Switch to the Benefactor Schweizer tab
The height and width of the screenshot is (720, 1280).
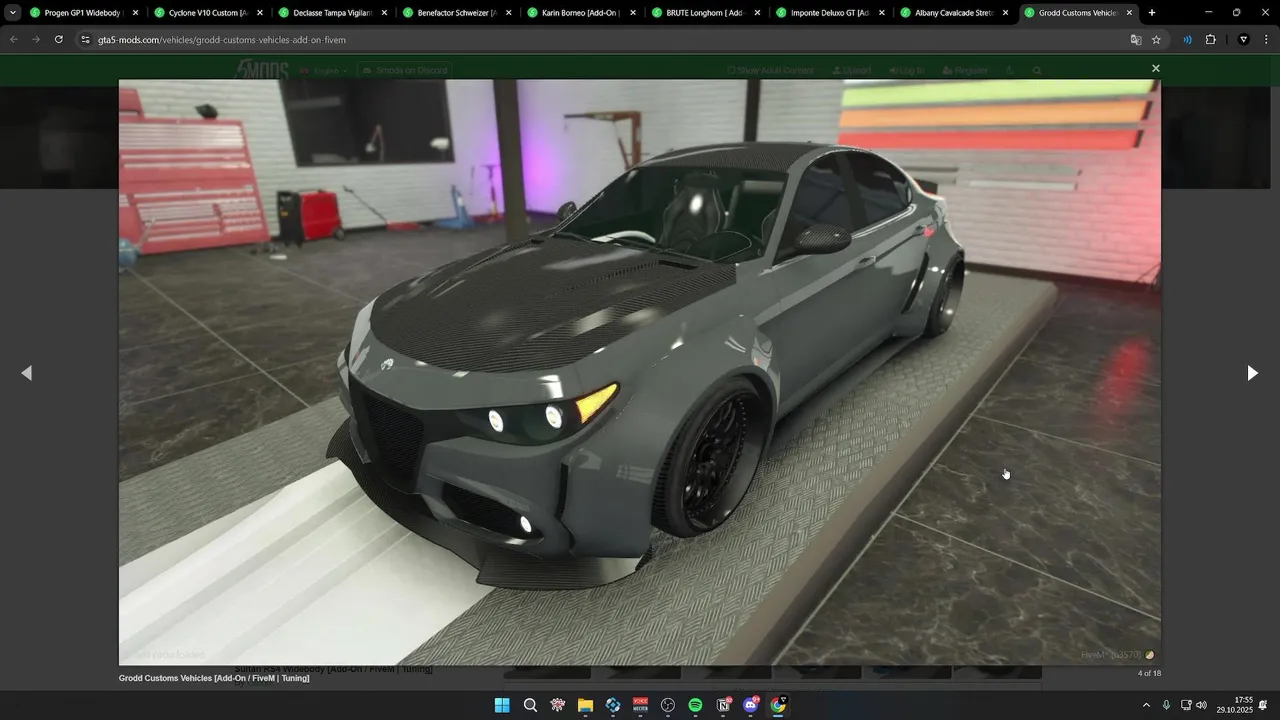tap(455, 13)
